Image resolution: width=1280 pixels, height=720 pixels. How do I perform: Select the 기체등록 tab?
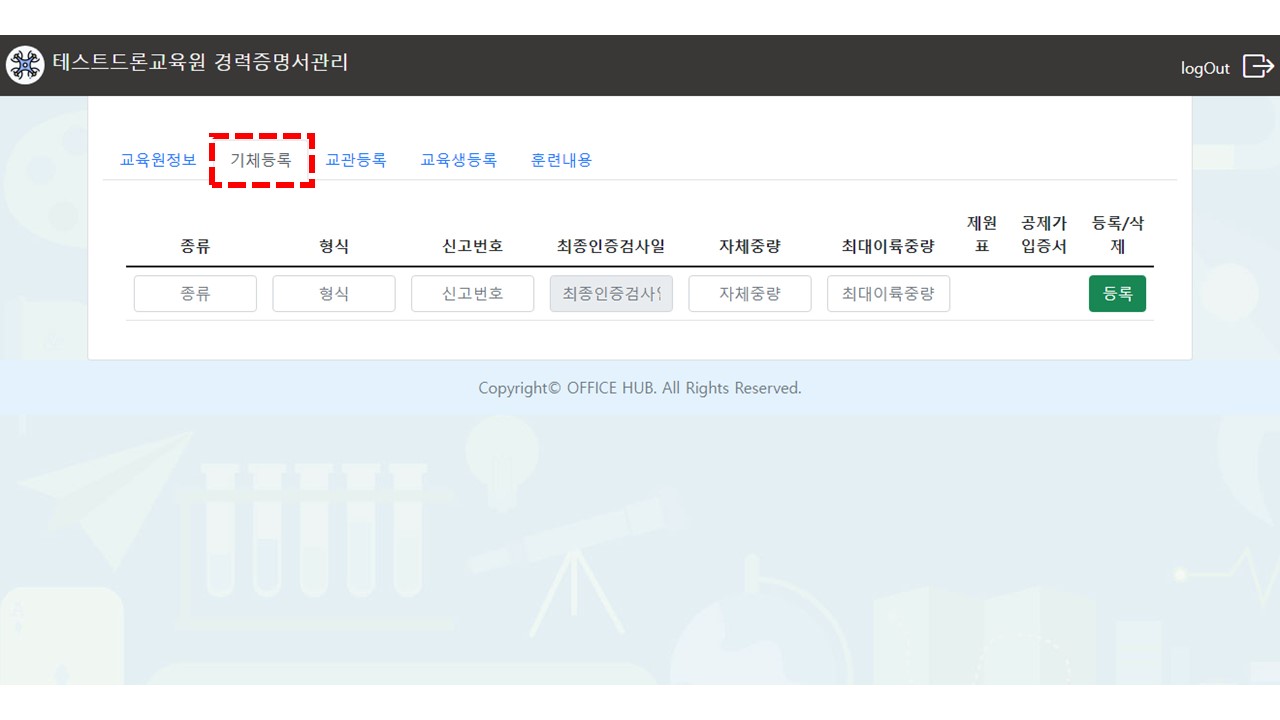(x=261, y=160)
